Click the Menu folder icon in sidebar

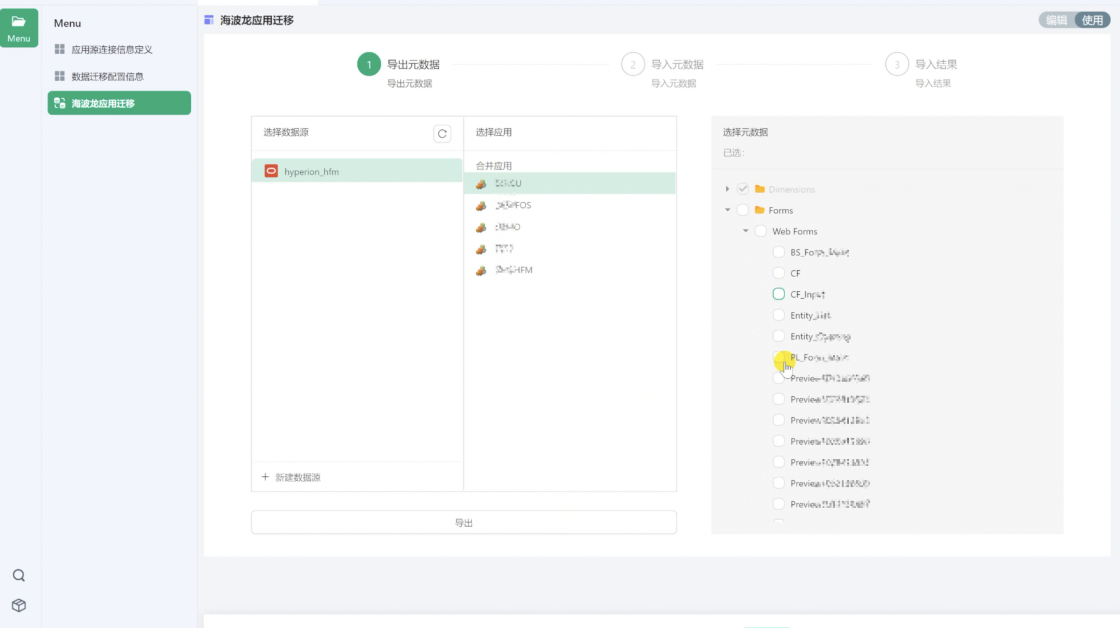click(19, 22)
